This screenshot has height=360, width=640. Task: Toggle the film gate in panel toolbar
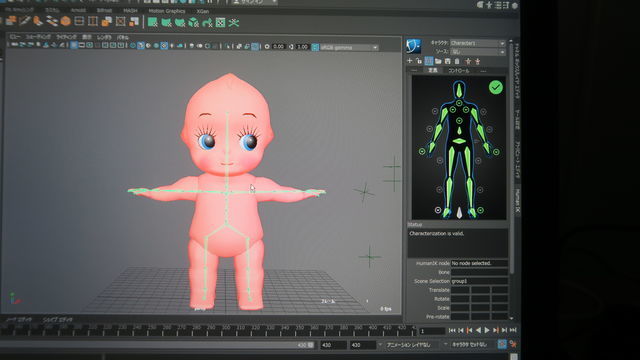[x=82, y=45]
